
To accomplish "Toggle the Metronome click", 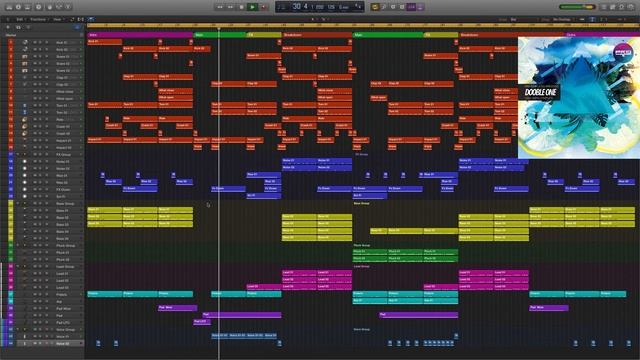I will point(420,7).
